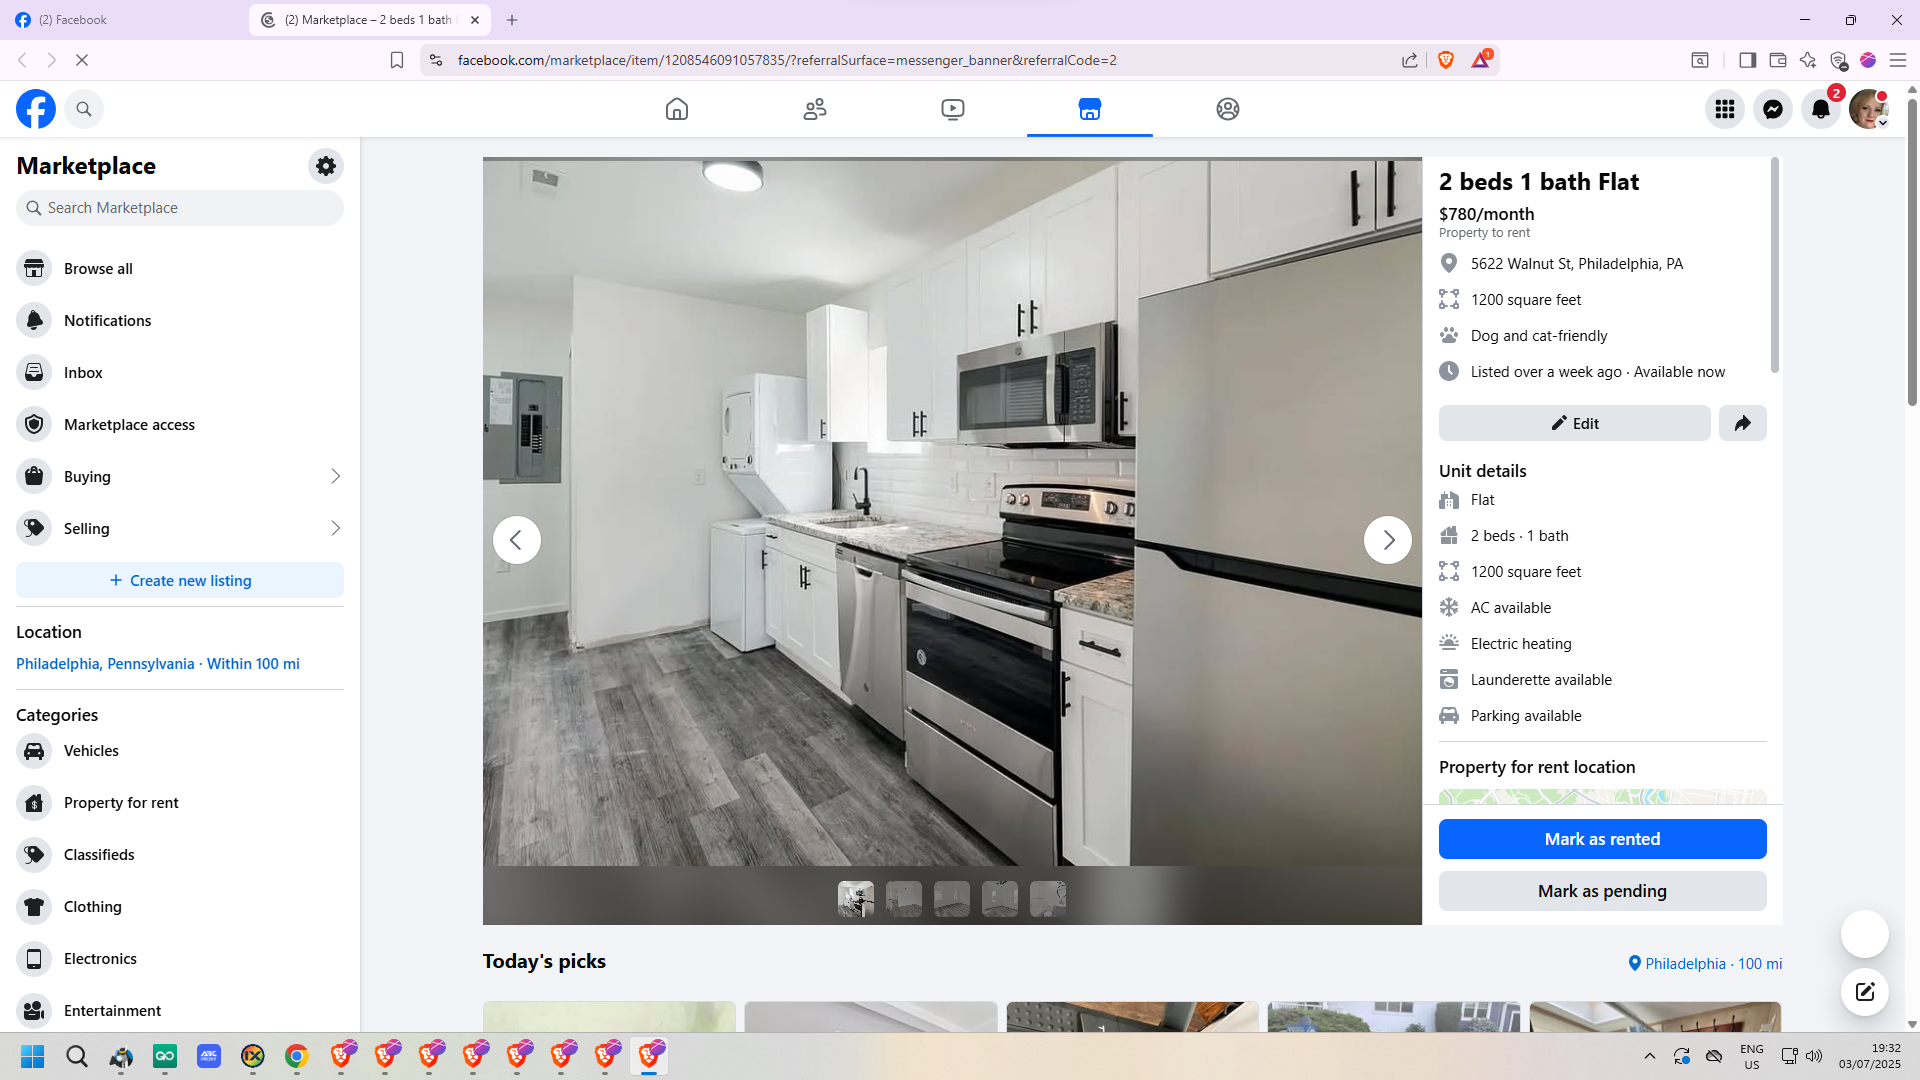Click listing details panel scrollbar
The height and width of the screenshot is (1080, 1920).
pos(1775,265)
